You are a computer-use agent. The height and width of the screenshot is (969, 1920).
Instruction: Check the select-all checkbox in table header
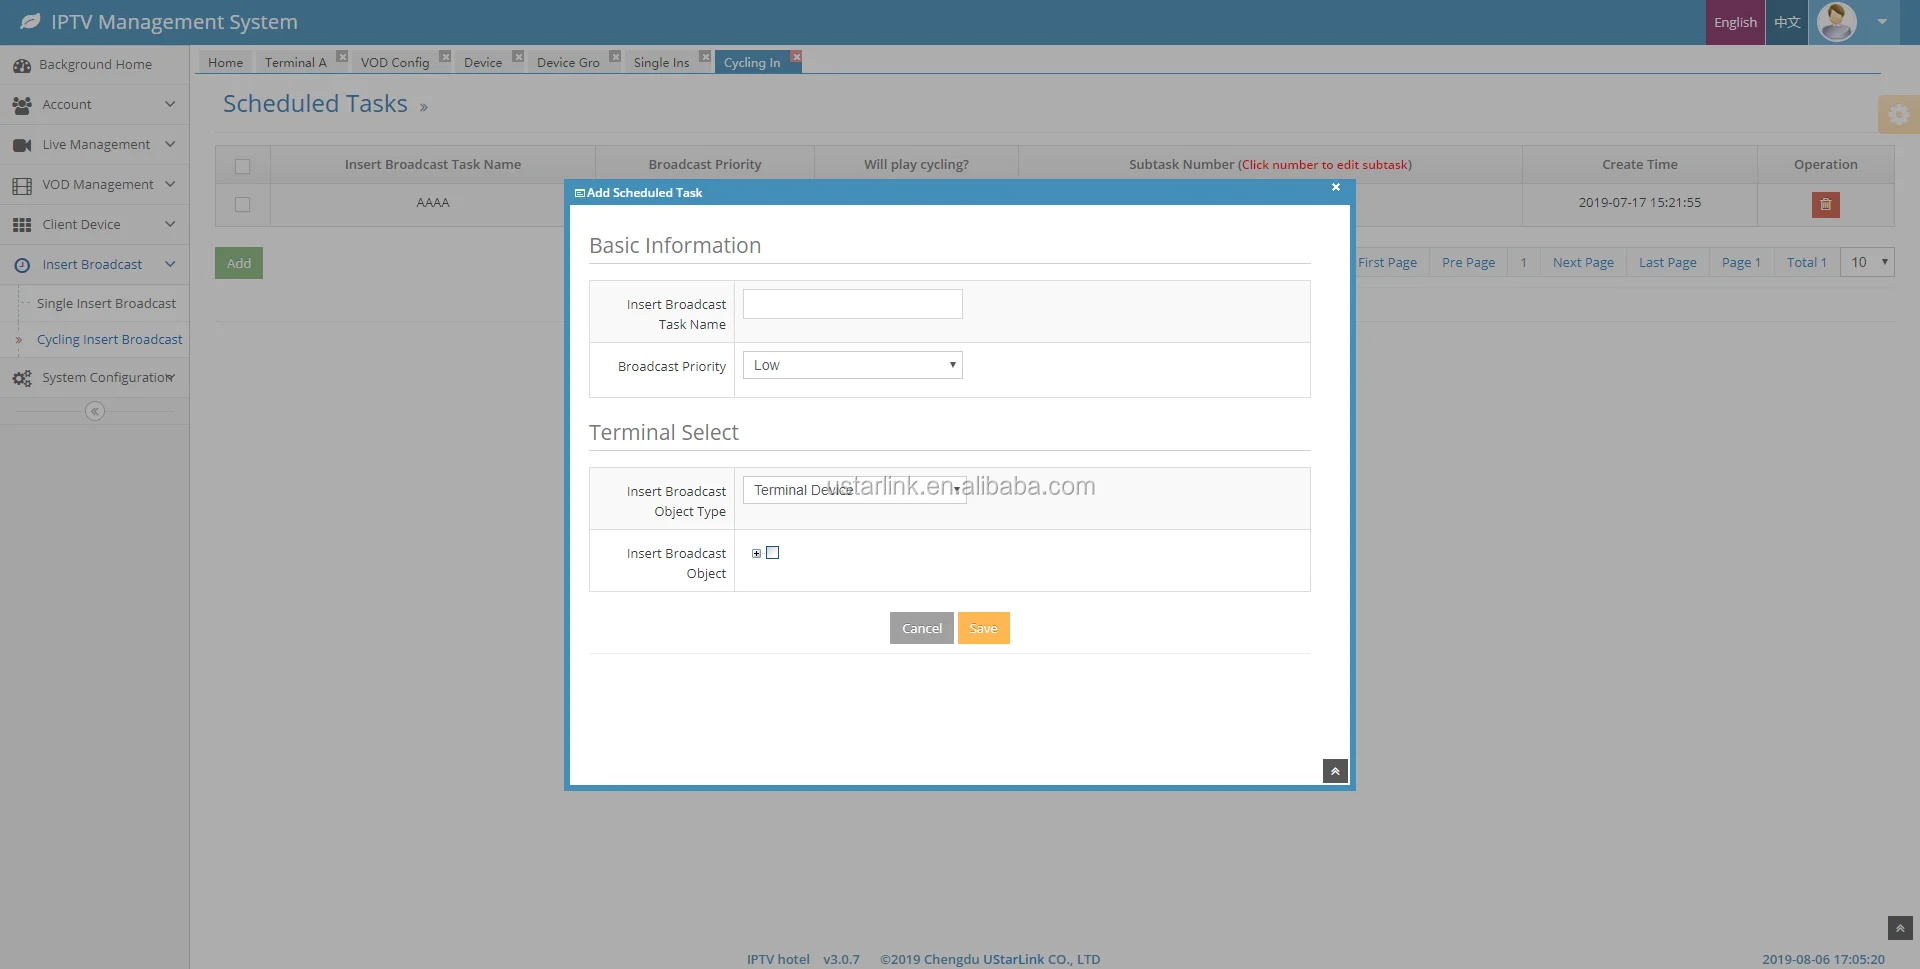[243, 166]
